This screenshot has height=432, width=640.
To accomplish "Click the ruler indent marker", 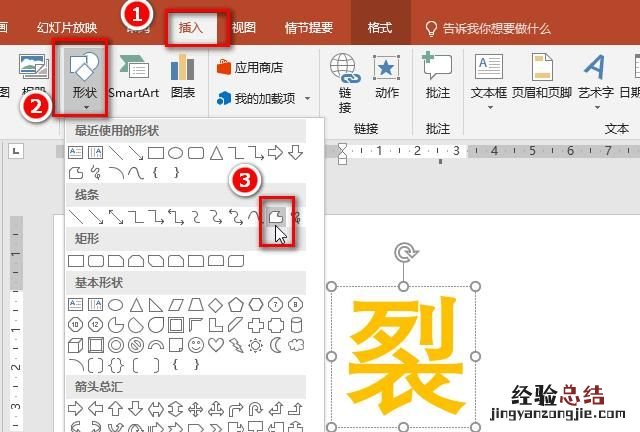I will [x=342, y=153].
